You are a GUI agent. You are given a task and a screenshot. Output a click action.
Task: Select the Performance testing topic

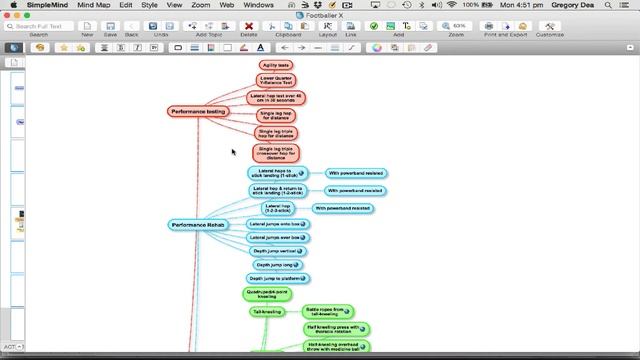click(198, 111)
